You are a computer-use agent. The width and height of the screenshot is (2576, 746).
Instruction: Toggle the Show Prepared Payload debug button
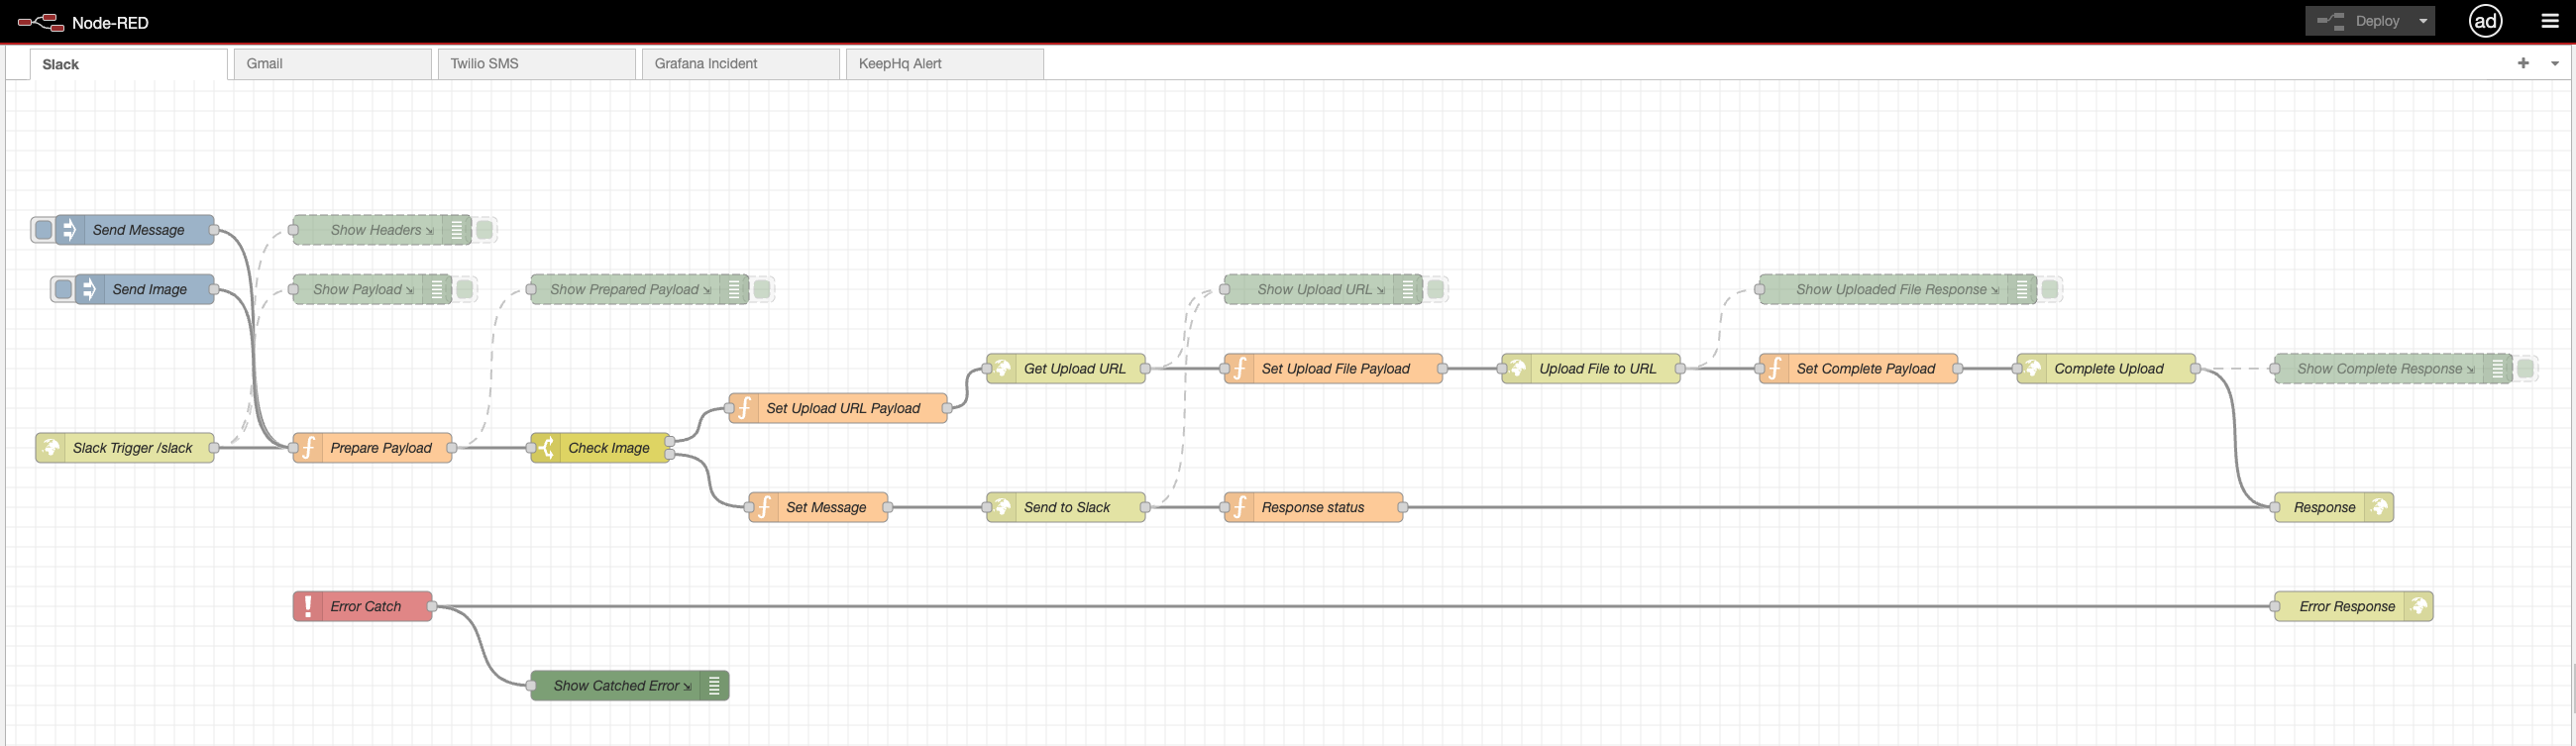(x=762, y=289)
